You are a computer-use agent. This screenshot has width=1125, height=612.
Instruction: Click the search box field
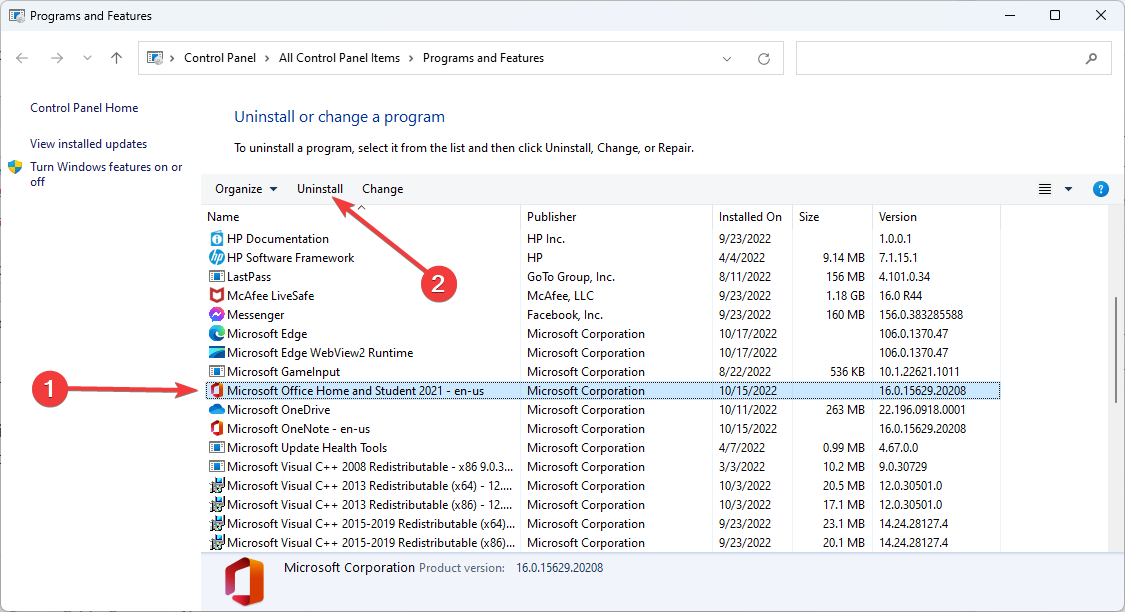954,58
